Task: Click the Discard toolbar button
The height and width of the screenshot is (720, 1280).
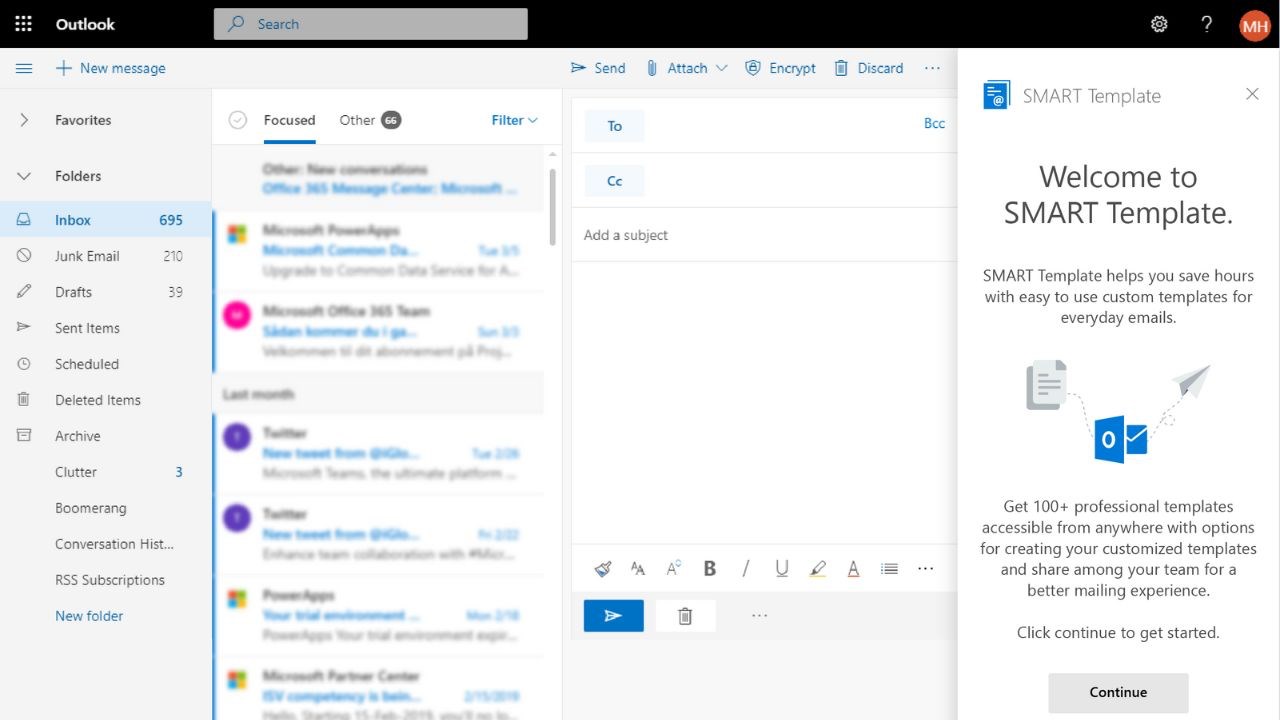Action: 869,68
